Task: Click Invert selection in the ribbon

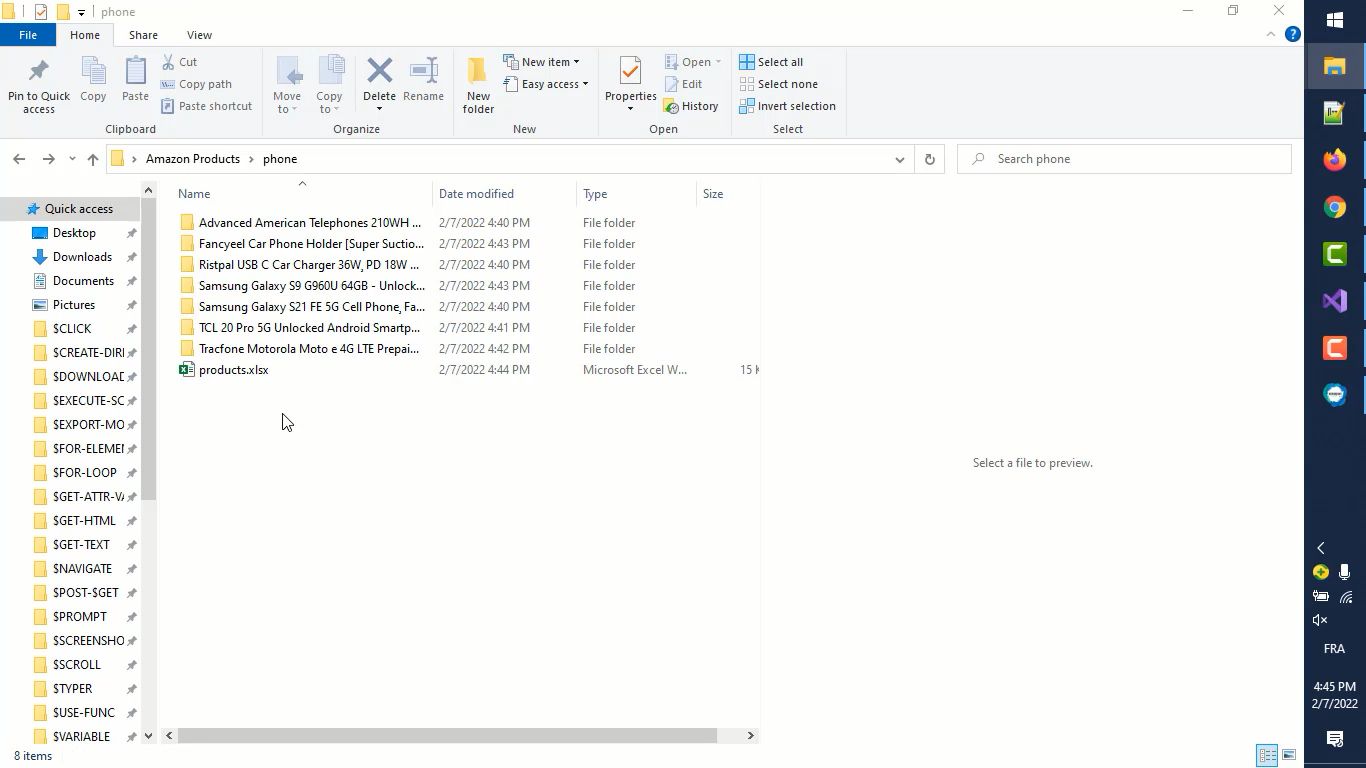Action: [x=787, y=106]
